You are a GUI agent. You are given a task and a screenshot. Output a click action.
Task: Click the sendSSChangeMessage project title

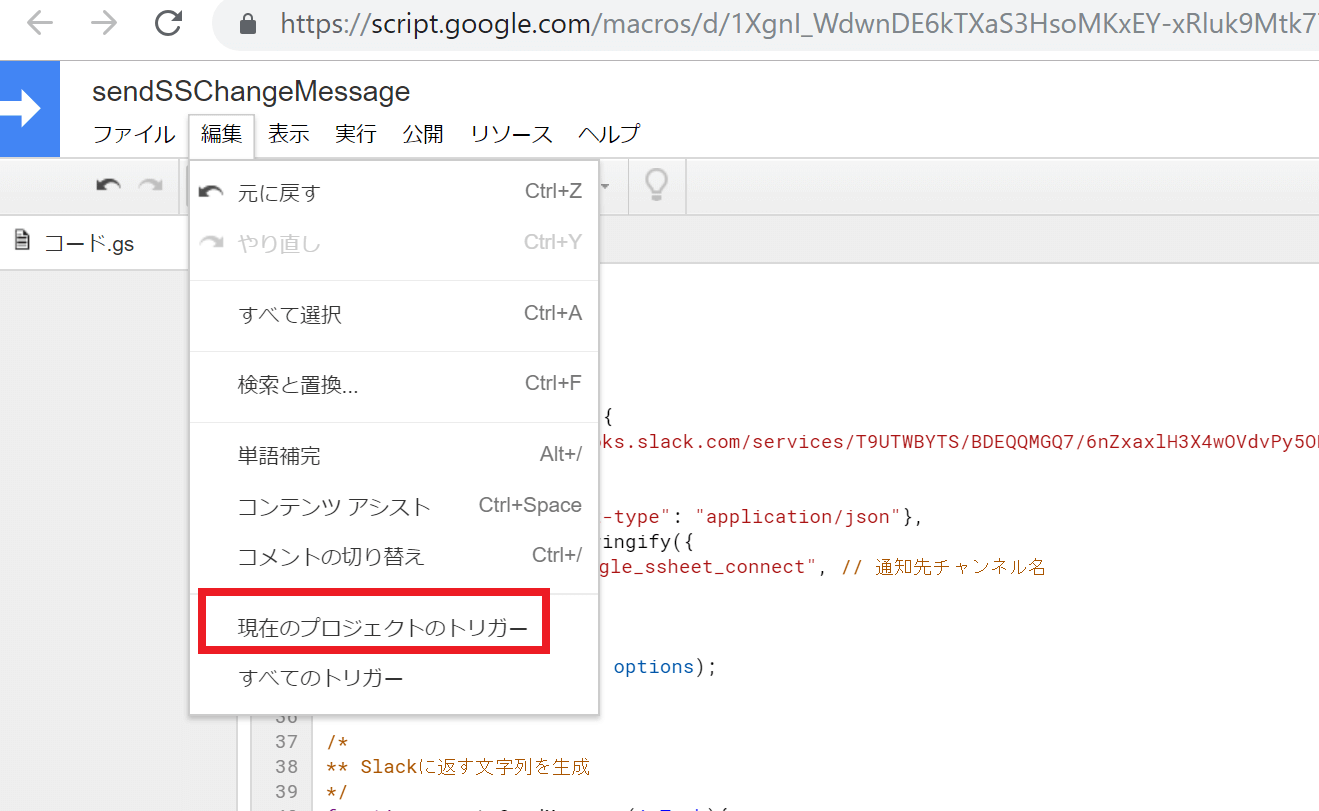251,92
